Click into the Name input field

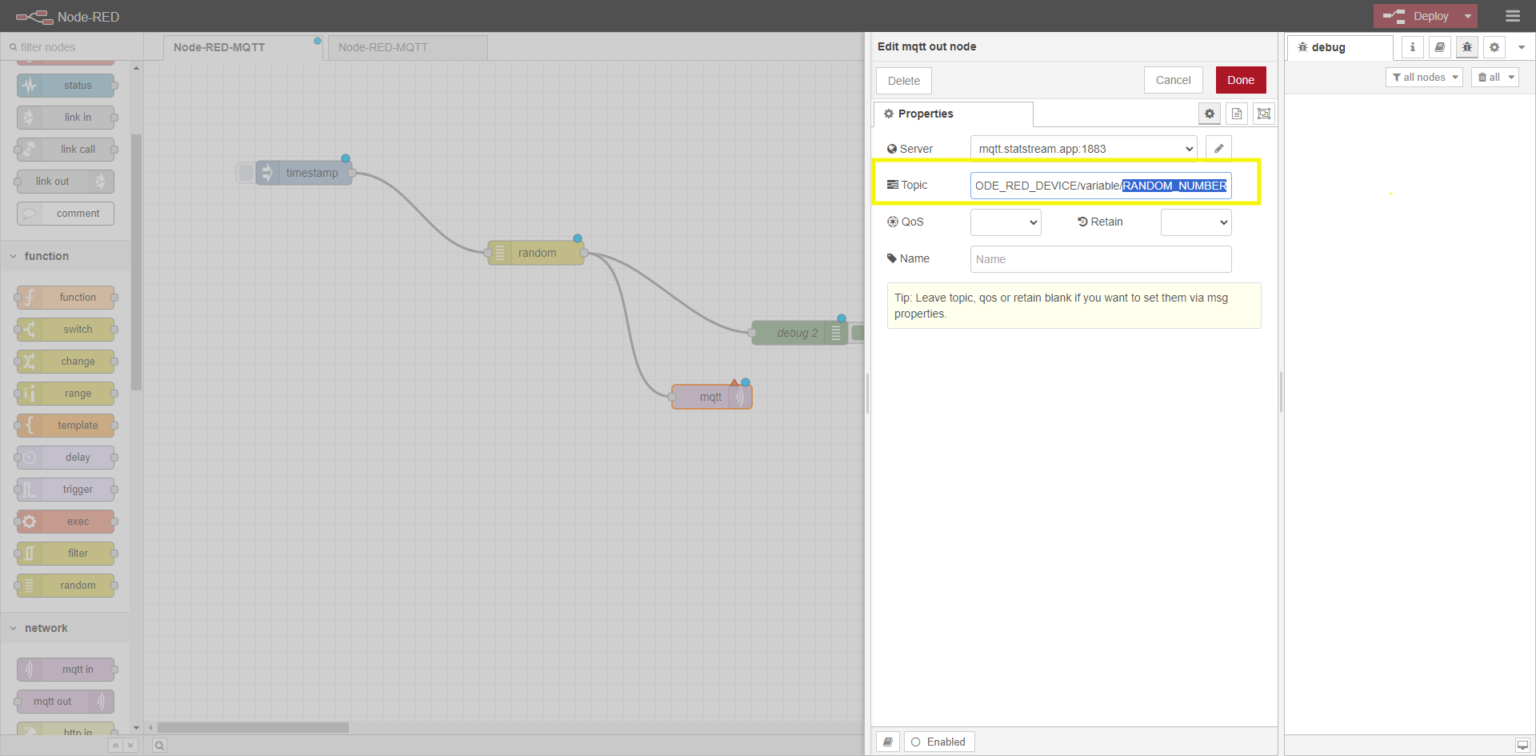[1100, 259]
